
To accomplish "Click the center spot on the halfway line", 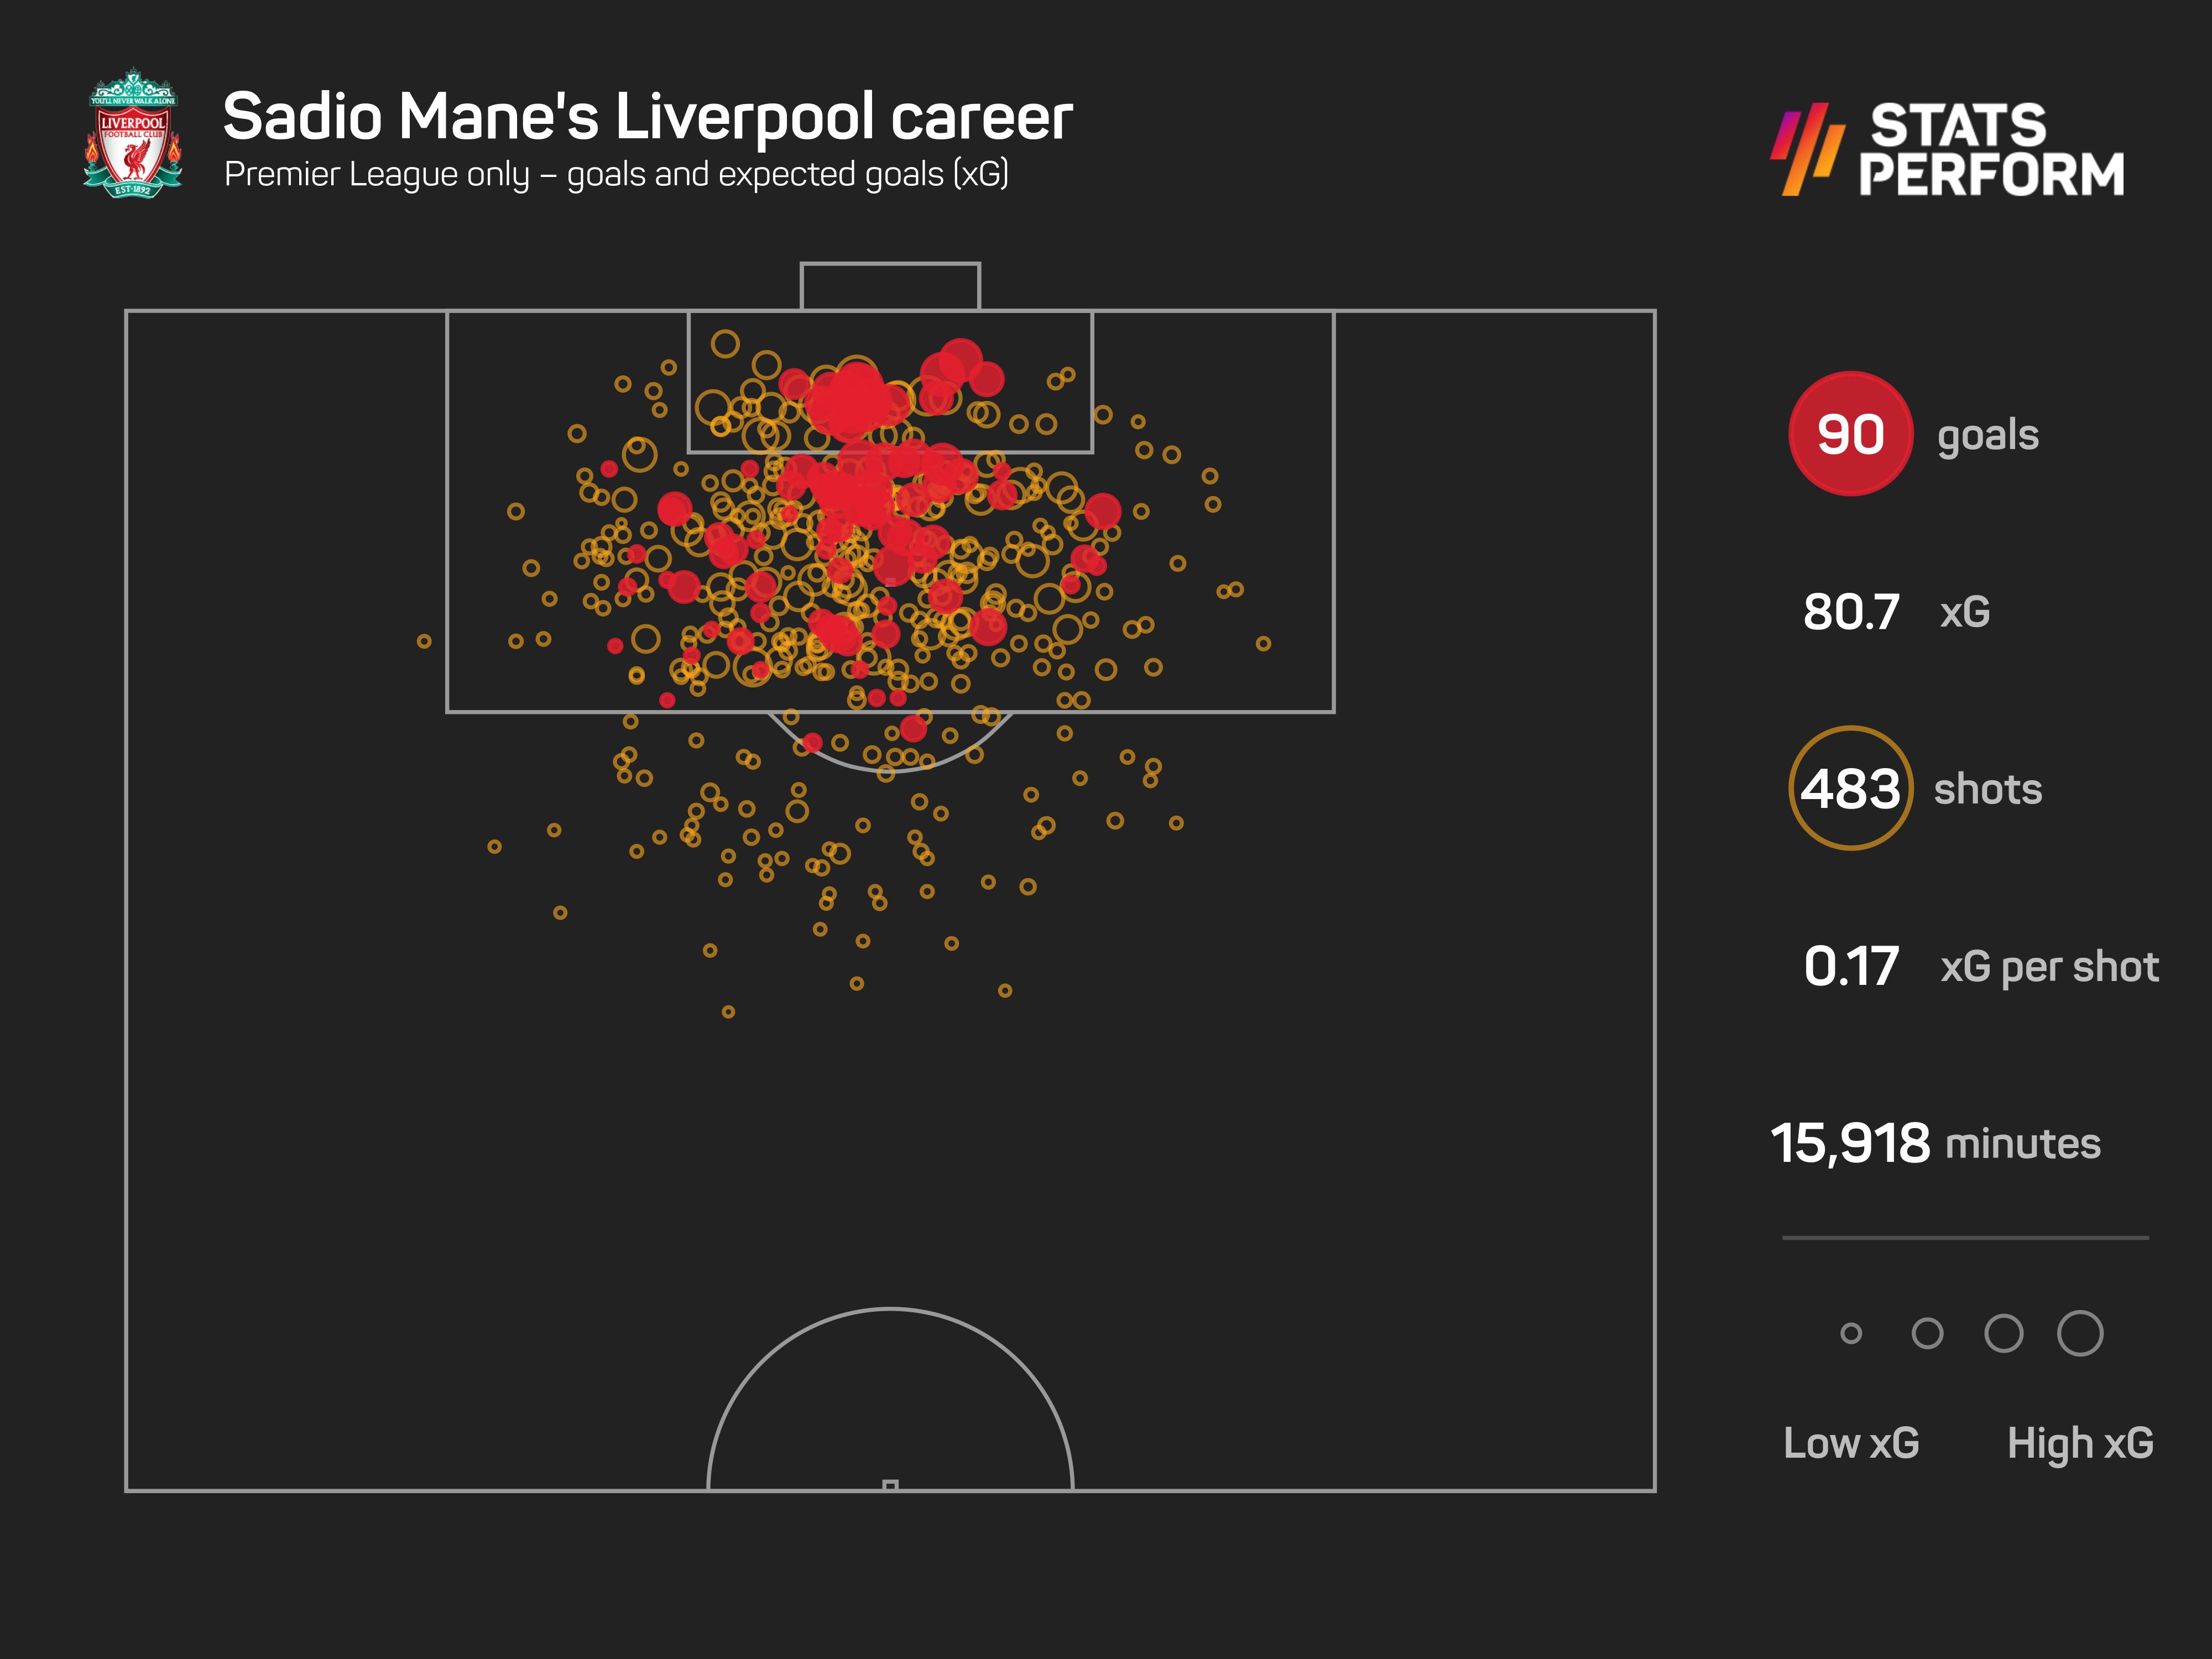I will tap(890, 1485).
